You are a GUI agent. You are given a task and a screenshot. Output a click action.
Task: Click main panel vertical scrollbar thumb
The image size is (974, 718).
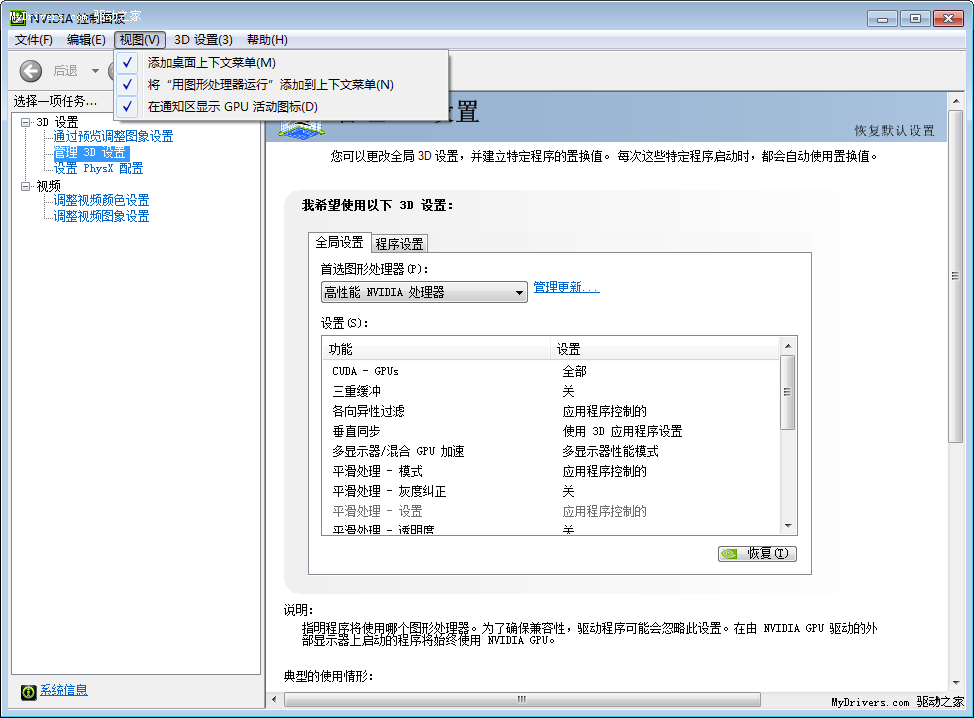(955, 276)
